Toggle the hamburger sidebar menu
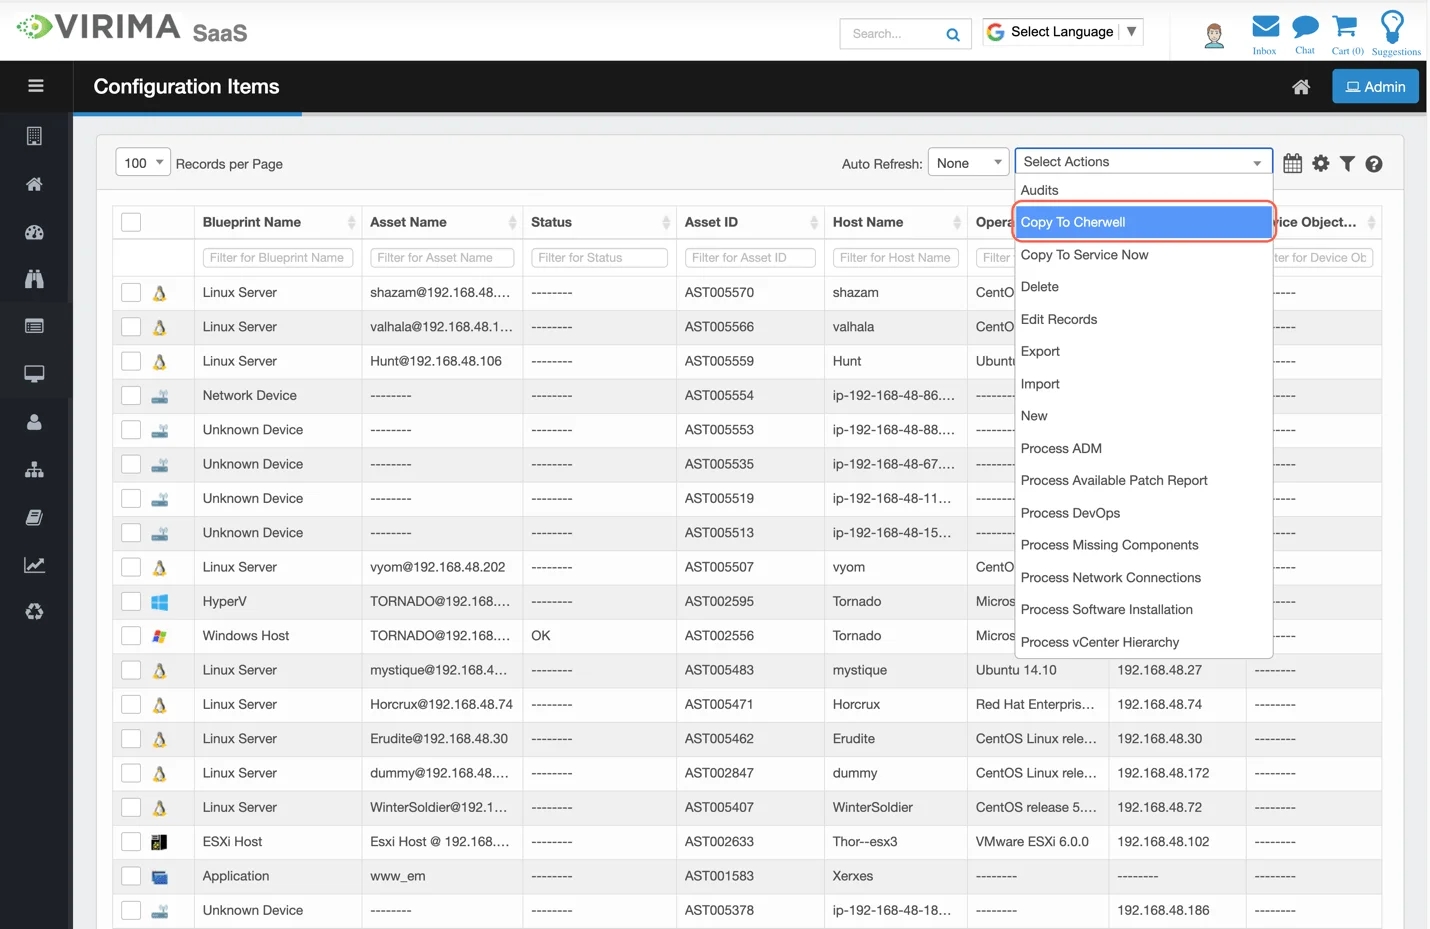Viewport: 1430px width, 929px height. pyautogui.click(x=36, y=86)
